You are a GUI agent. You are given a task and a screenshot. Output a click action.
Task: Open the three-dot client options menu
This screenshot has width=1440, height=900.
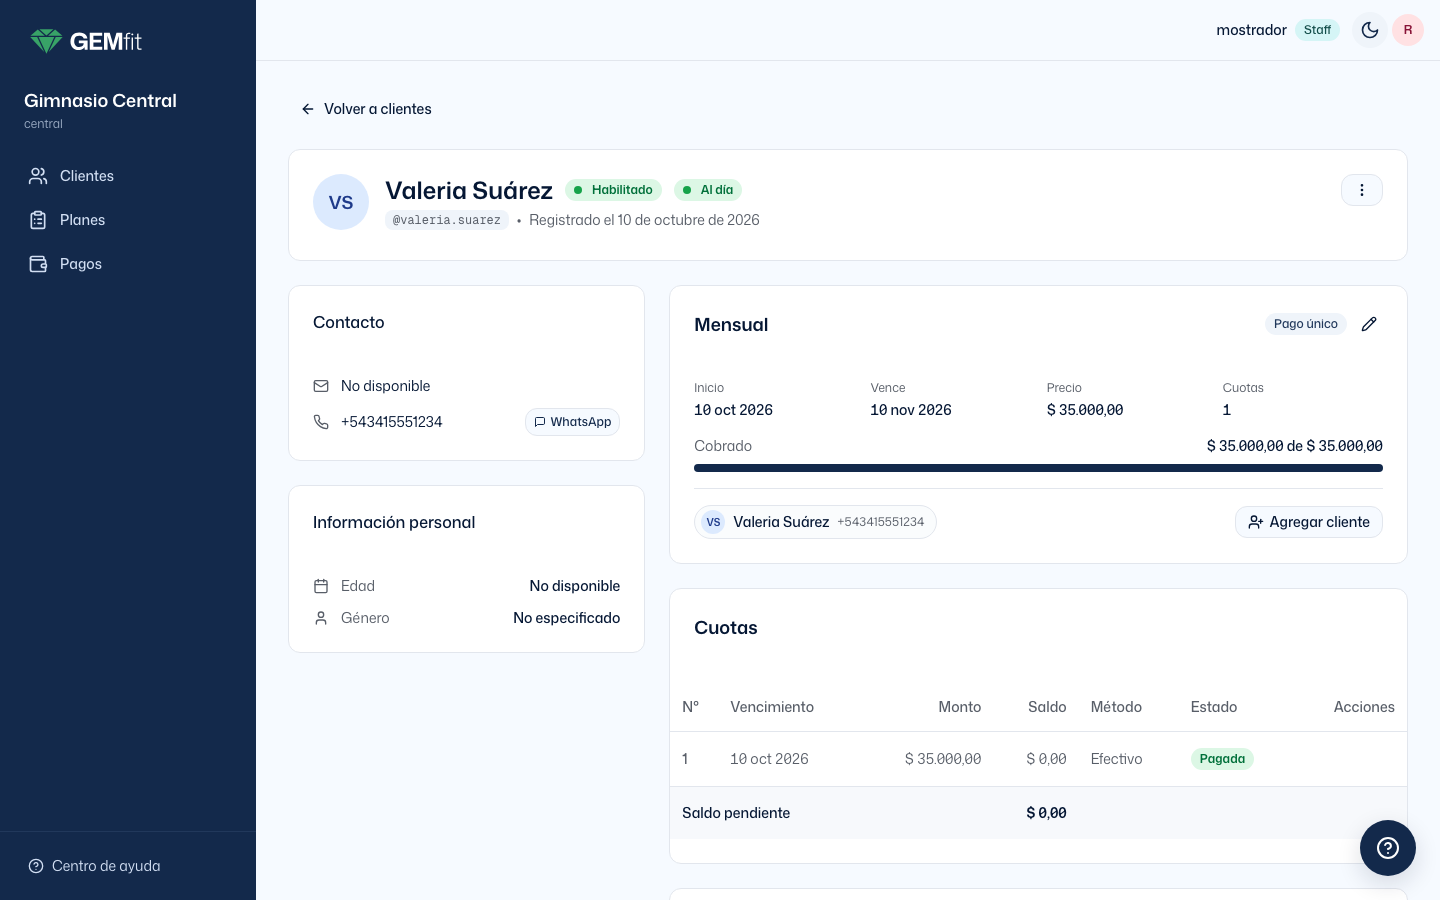tap(1362, 190)
